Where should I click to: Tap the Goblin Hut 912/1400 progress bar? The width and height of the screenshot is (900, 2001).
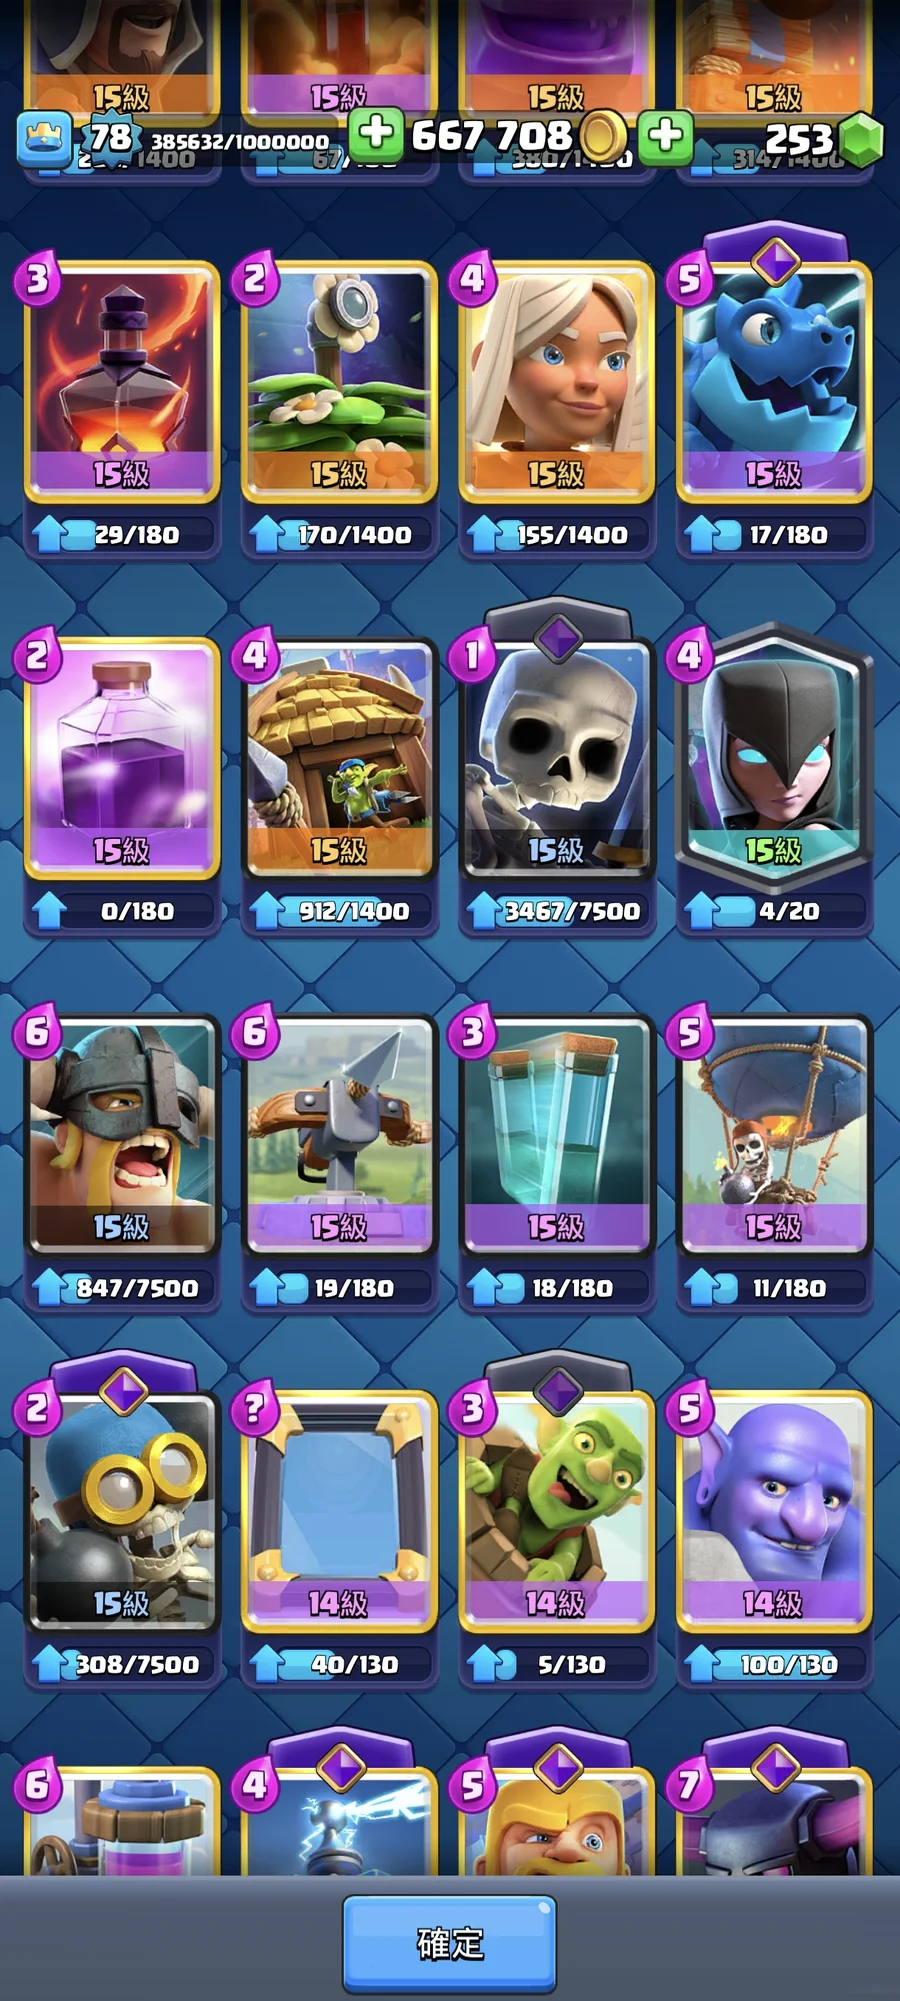point(340,911)
